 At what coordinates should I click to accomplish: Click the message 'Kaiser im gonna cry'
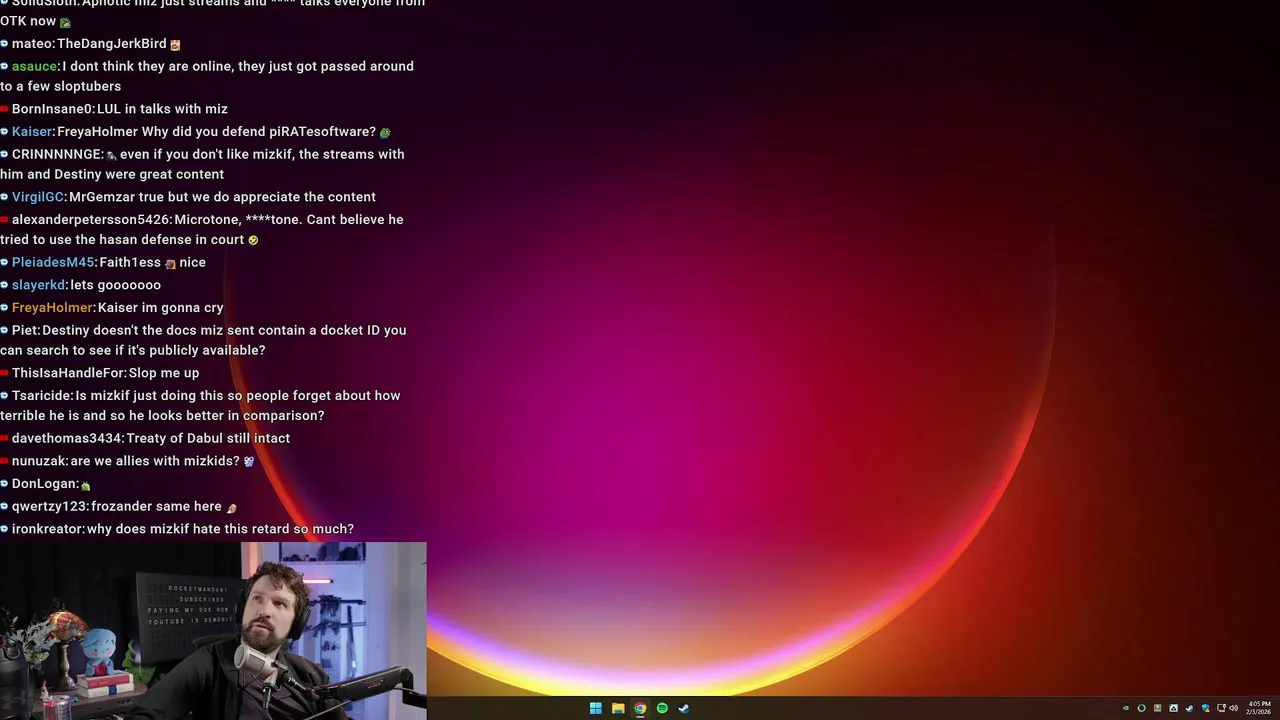(x=160, y=307)
